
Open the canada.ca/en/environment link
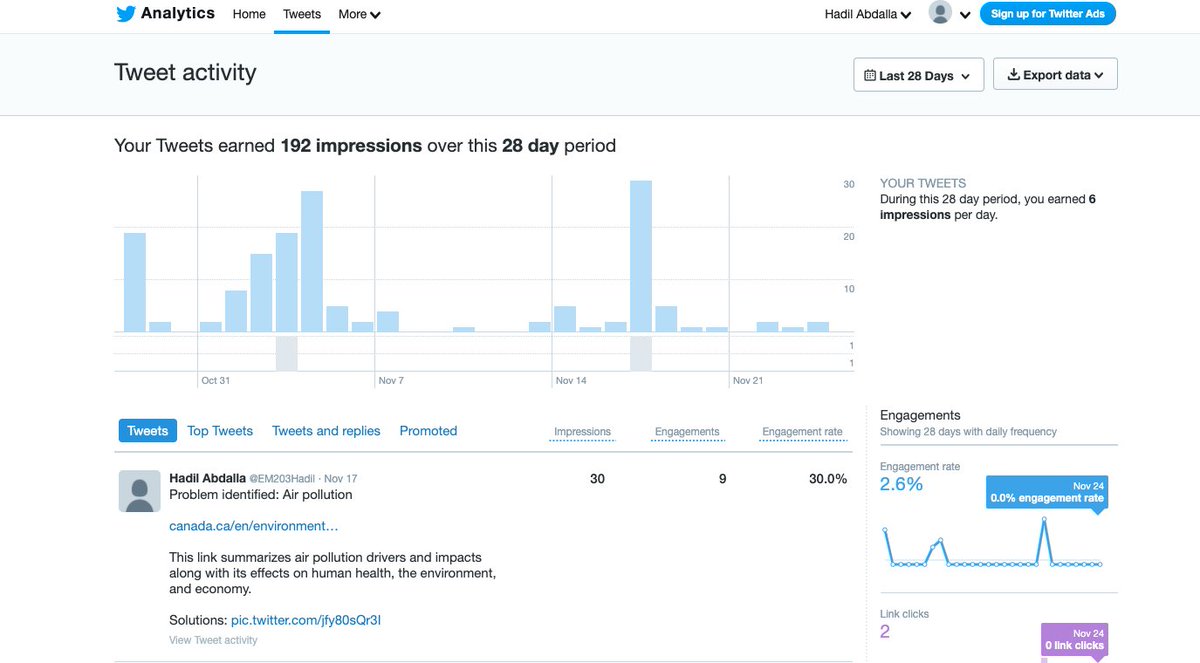(x=254, y=526)
